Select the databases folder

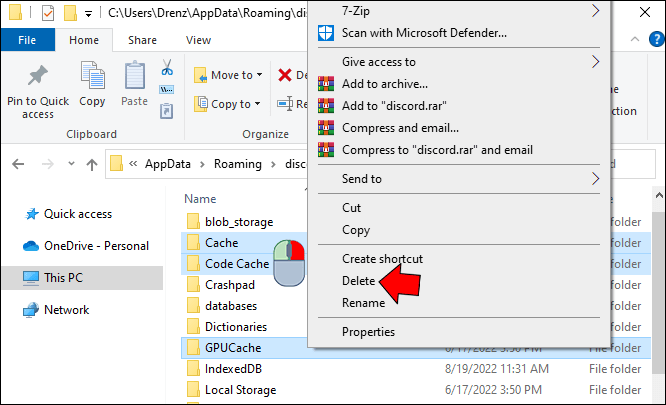(231, 306)
